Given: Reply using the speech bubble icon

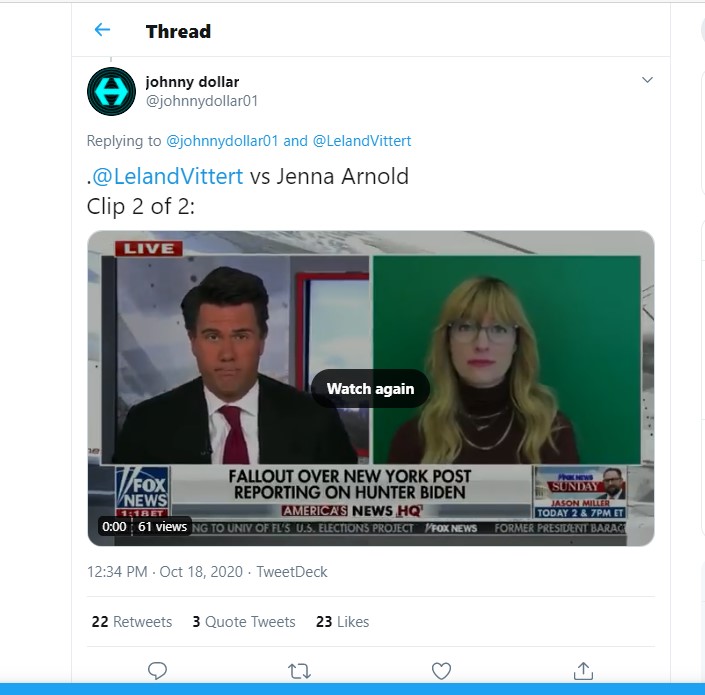Looking at the screenshot, I should pos(157,671).
